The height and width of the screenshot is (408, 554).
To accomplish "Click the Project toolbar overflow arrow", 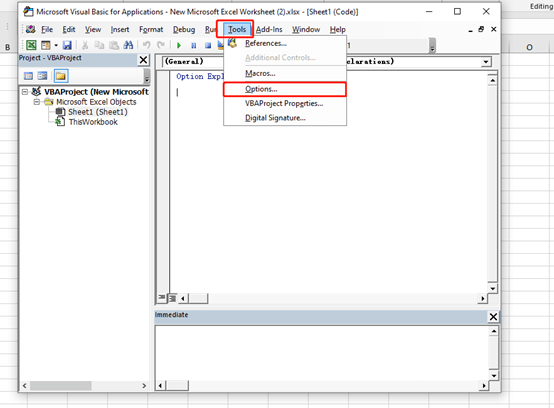I will tap(147, 77).
